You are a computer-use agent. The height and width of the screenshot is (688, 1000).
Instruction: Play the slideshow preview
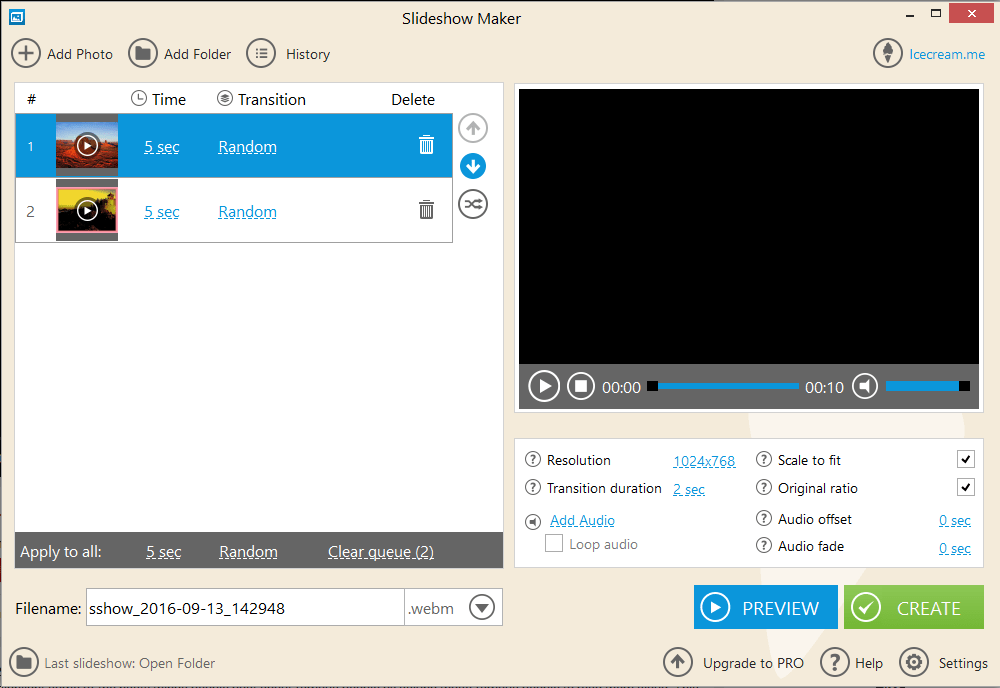tap(543, 385)
